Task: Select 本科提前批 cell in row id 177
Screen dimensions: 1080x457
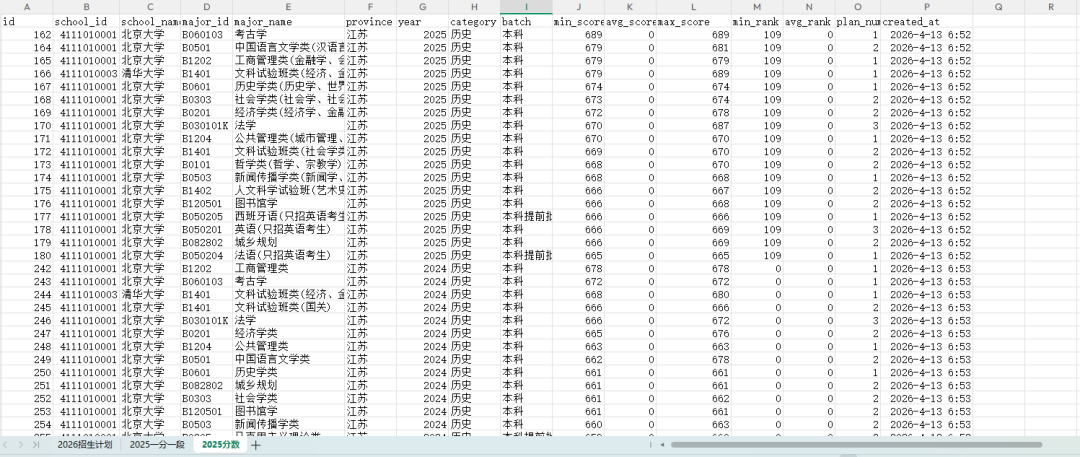Action: click(x=526, y=216)
